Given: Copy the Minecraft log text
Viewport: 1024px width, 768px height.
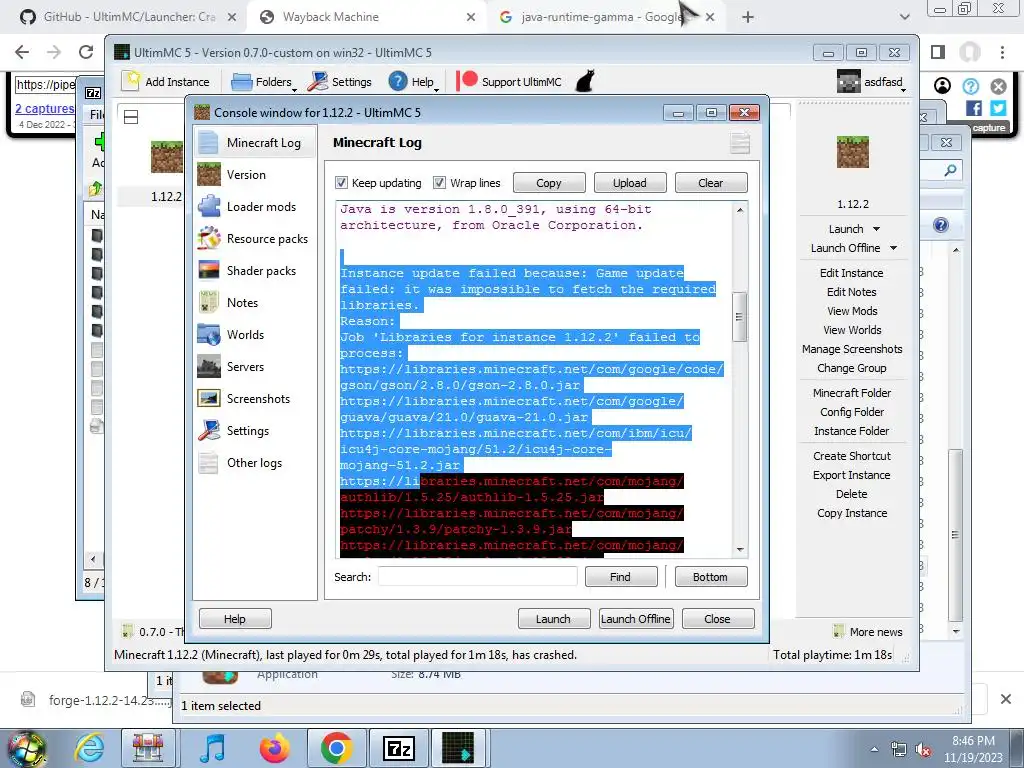Looking at the screenshot, I should click(549, 183).
